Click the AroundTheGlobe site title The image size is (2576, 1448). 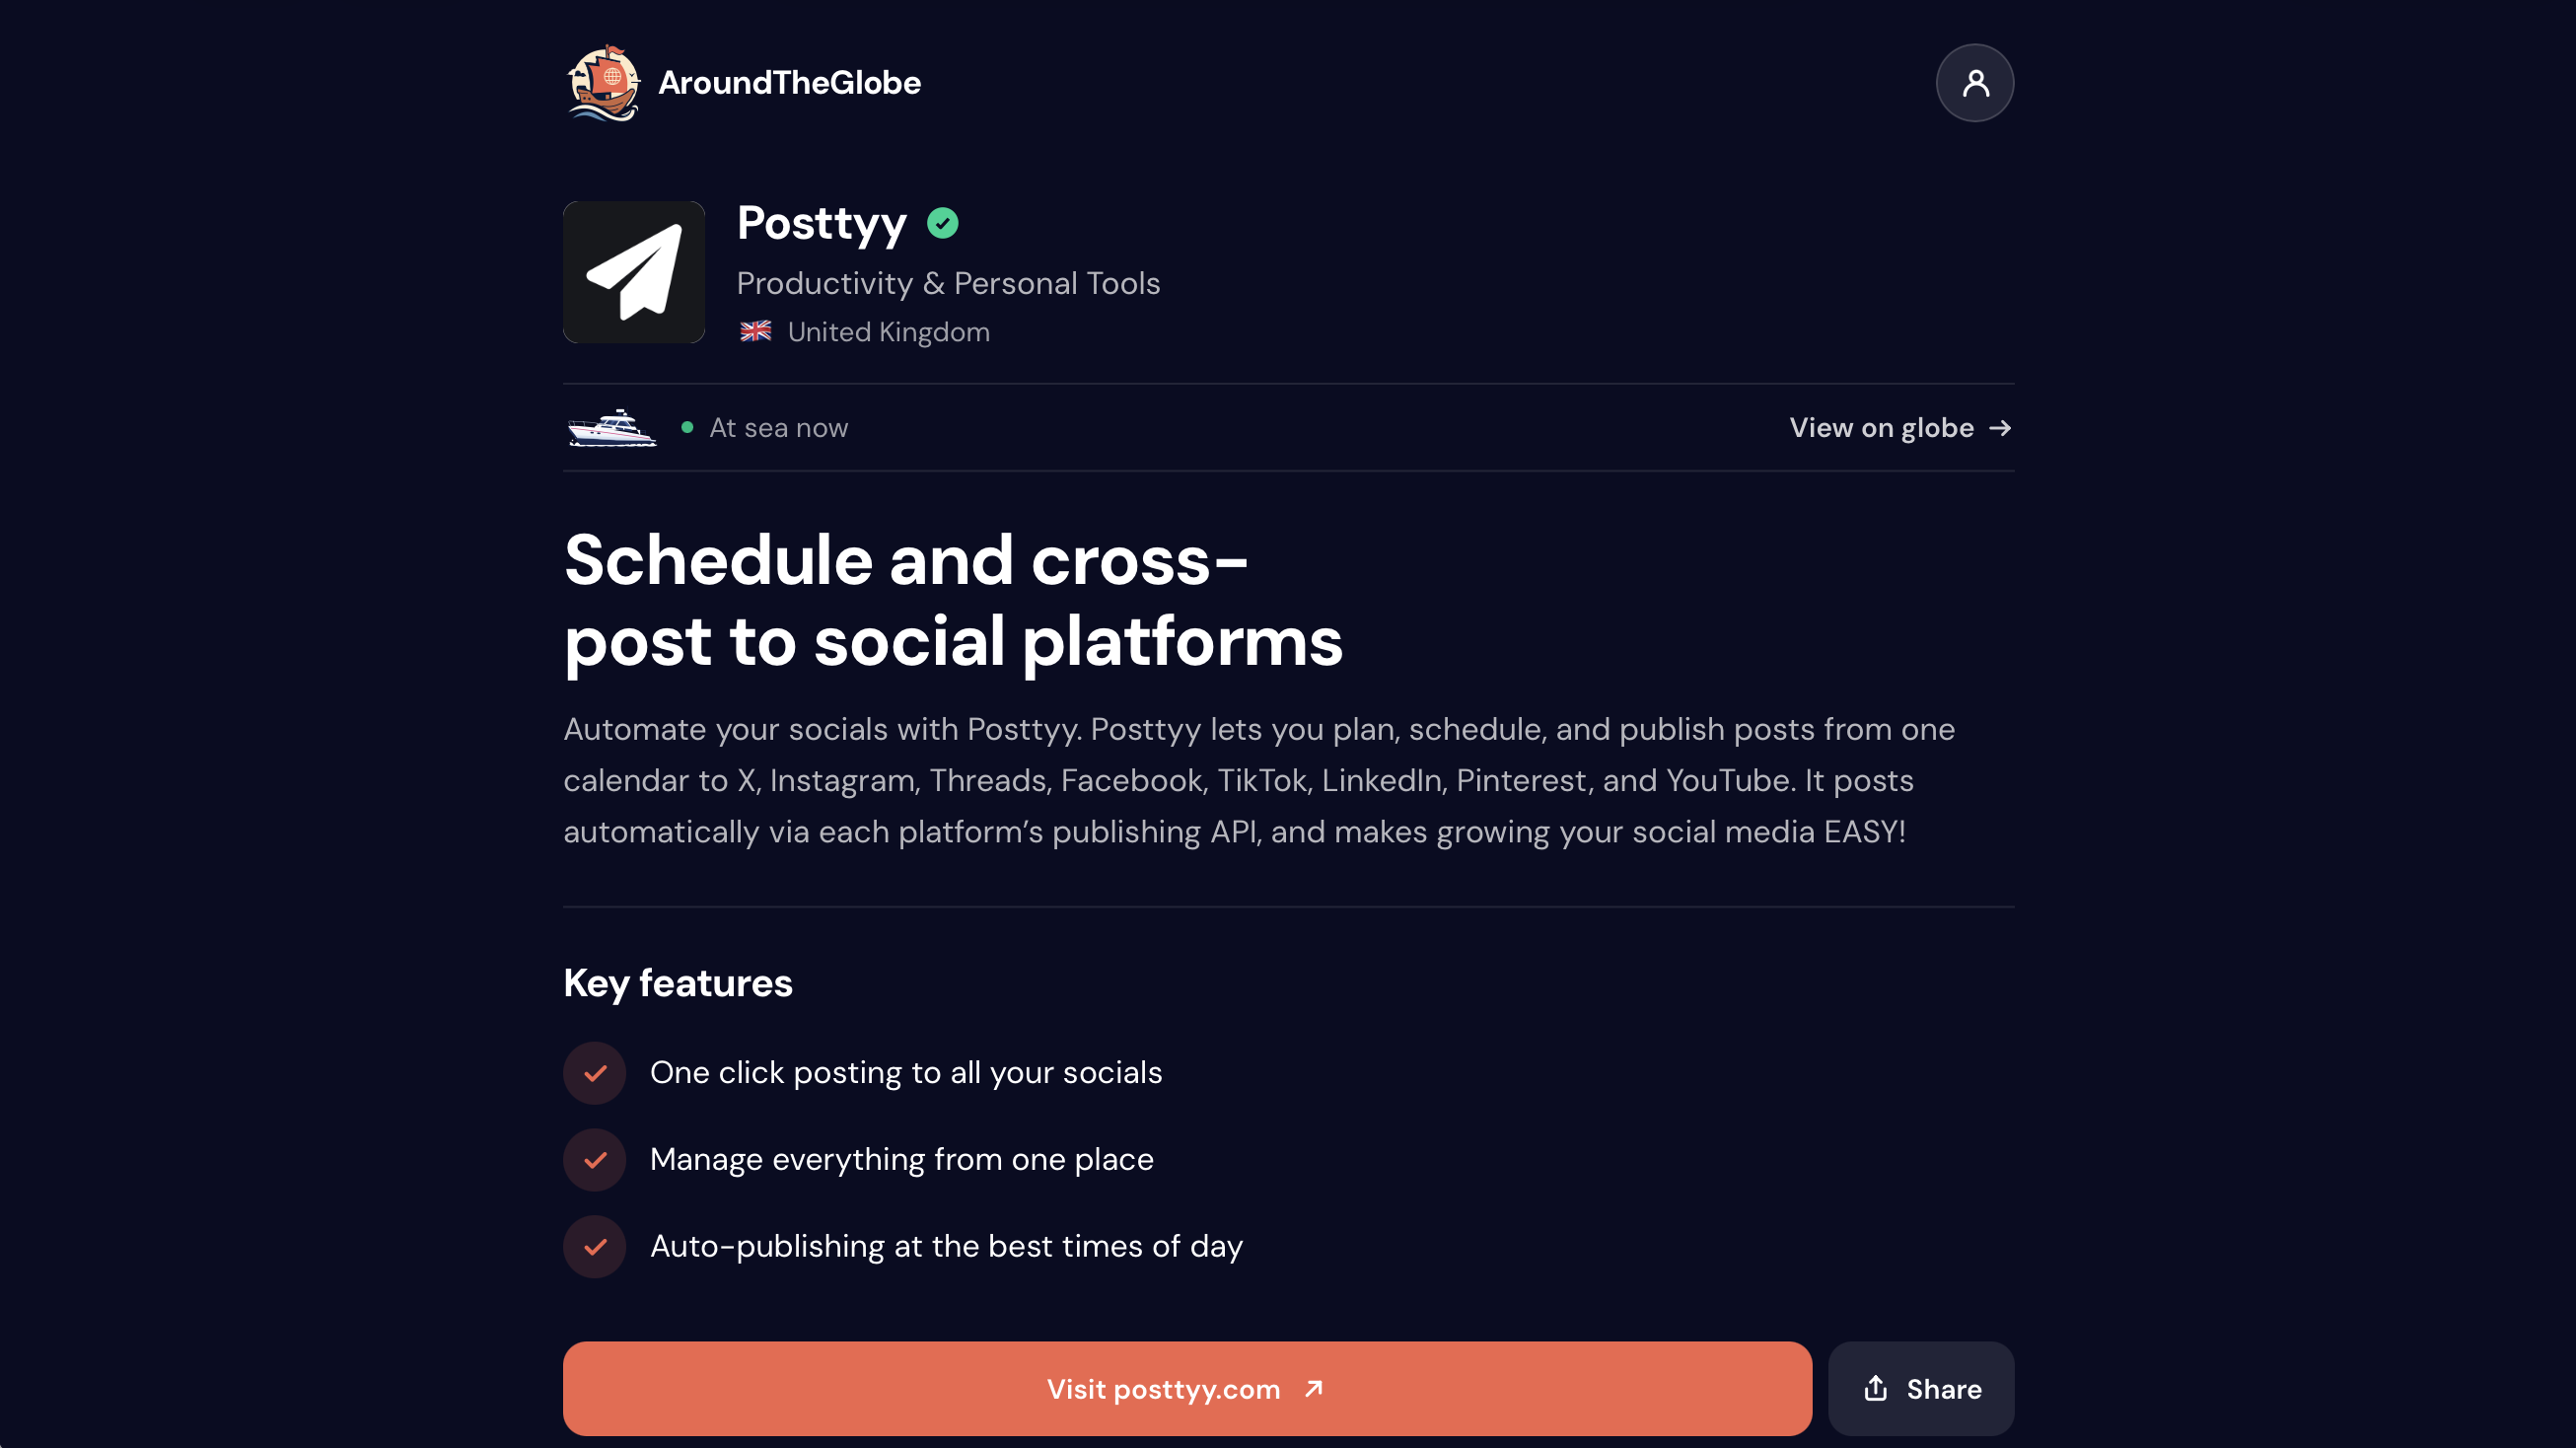click(x=789, y=83)
